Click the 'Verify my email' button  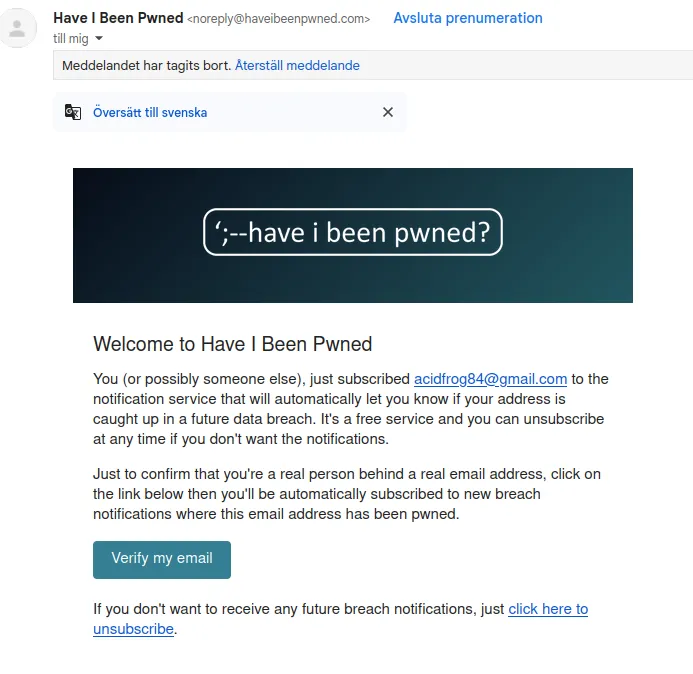coord(162,560)
